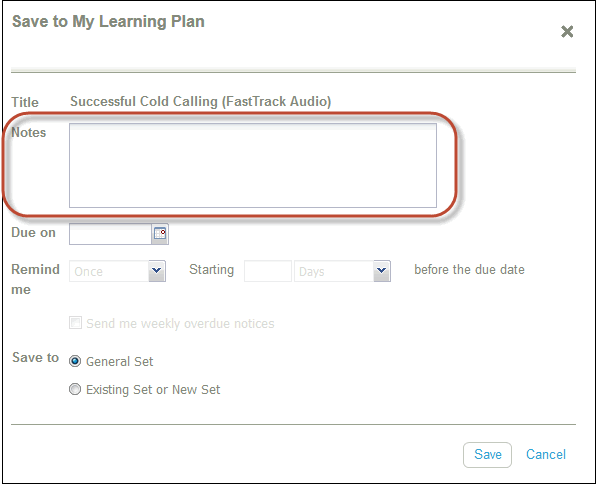Click the Save button
The image size is (596, 484).
point(487,455)
